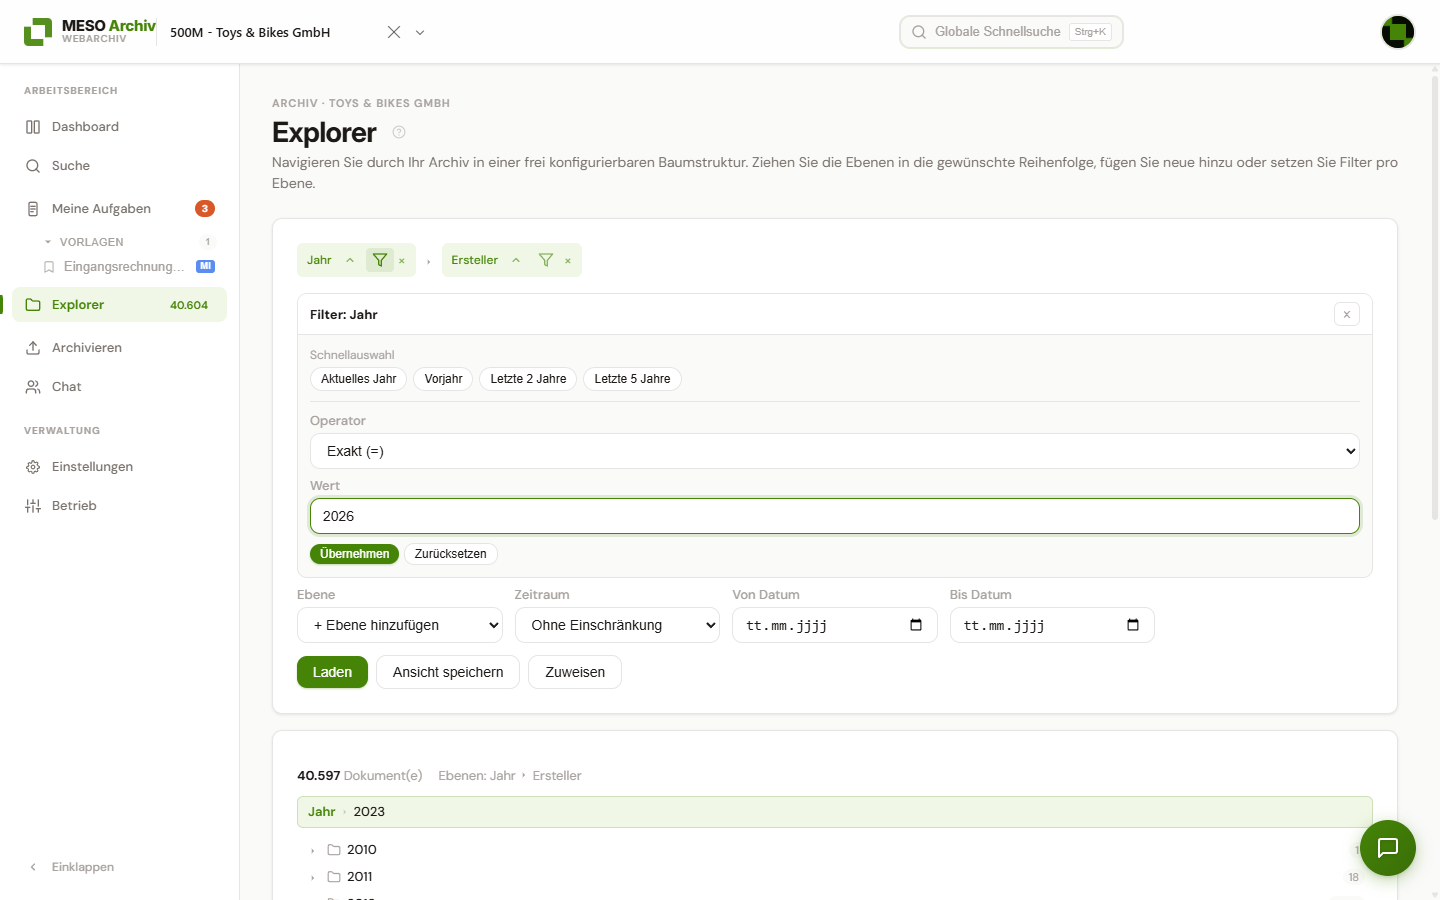This screenshot has width=1440, height=900.
Task: Open the Ersteller level filter funnel
Action: tap(546, 260)
